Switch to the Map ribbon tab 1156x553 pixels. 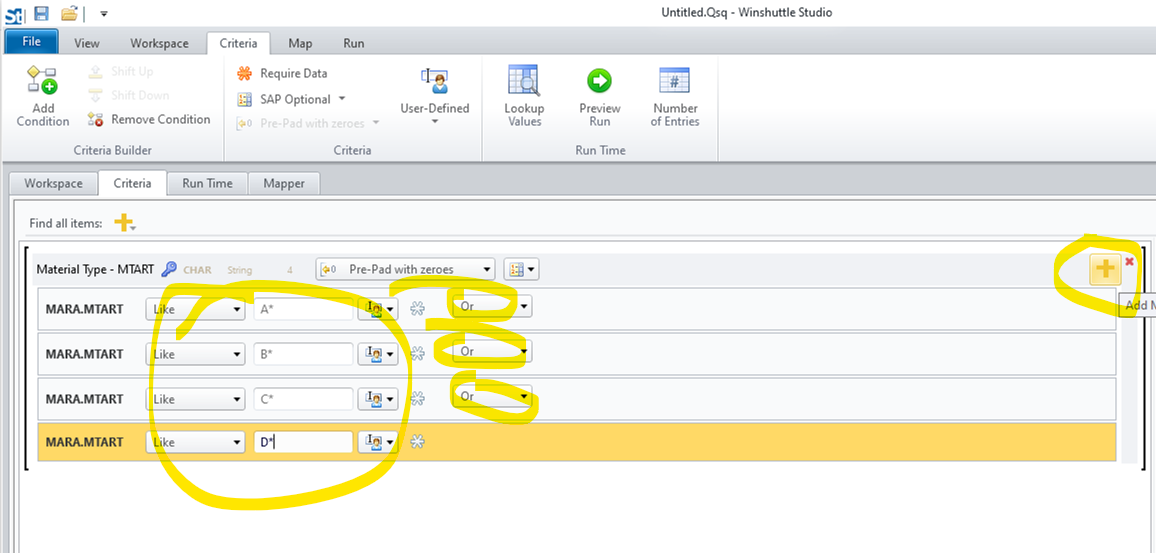[x=299, y=44]
